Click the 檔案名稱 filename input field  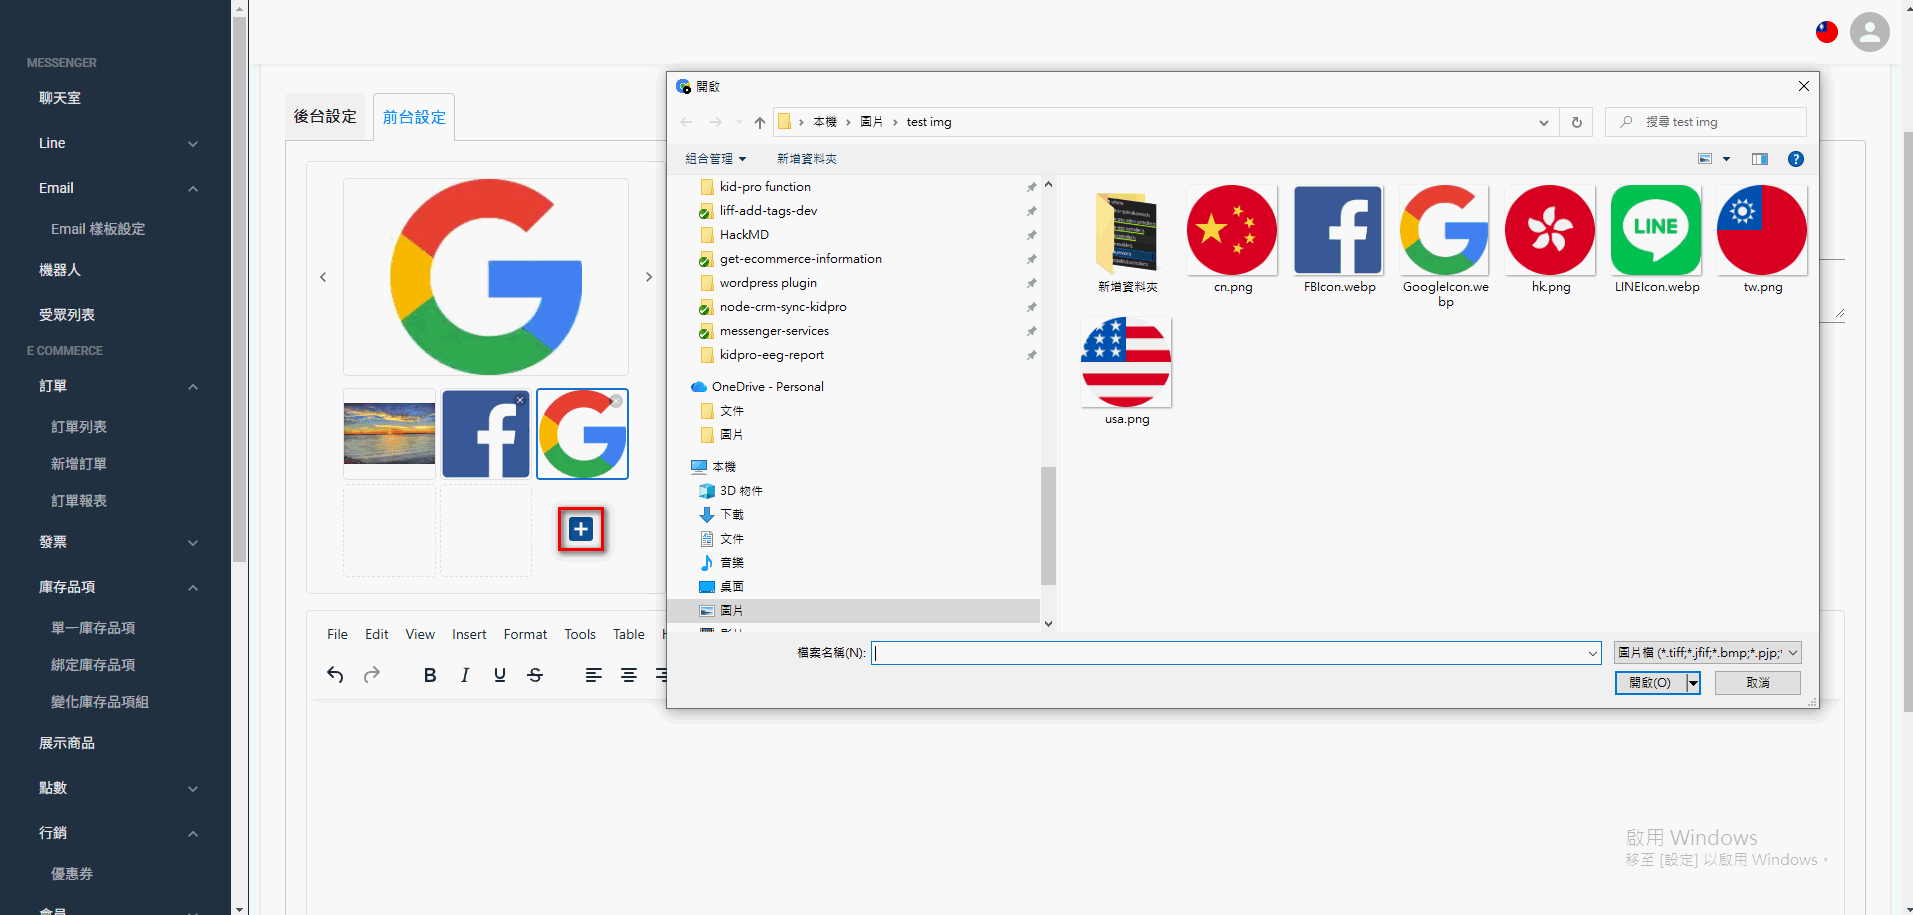1236,653
